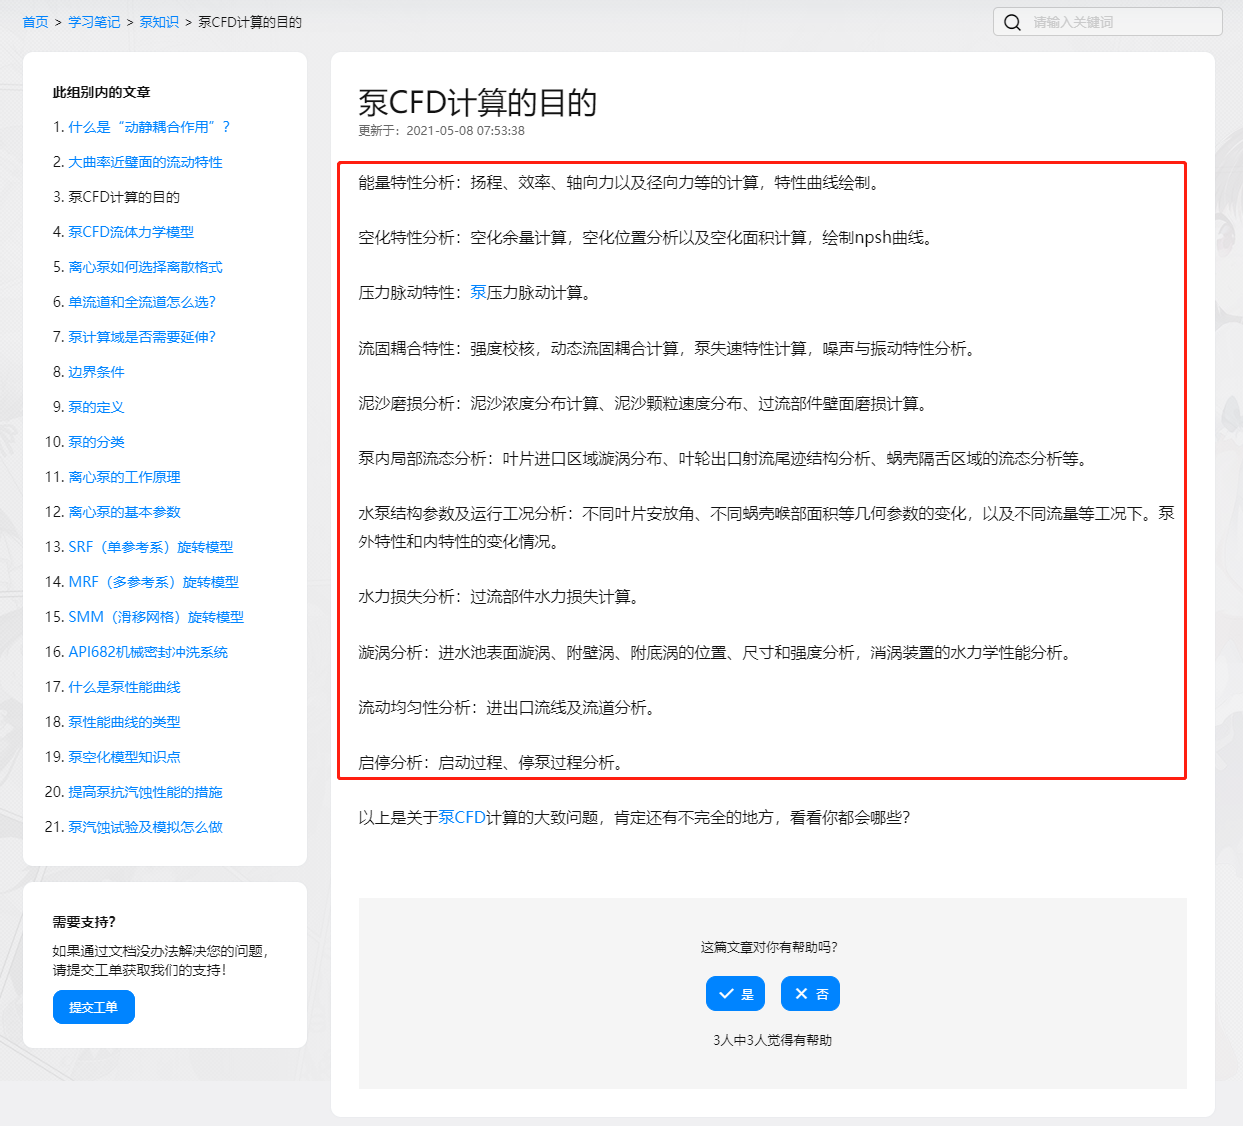Select MRF(多参考系)旋转模型 article

click(x=153, y=582)
